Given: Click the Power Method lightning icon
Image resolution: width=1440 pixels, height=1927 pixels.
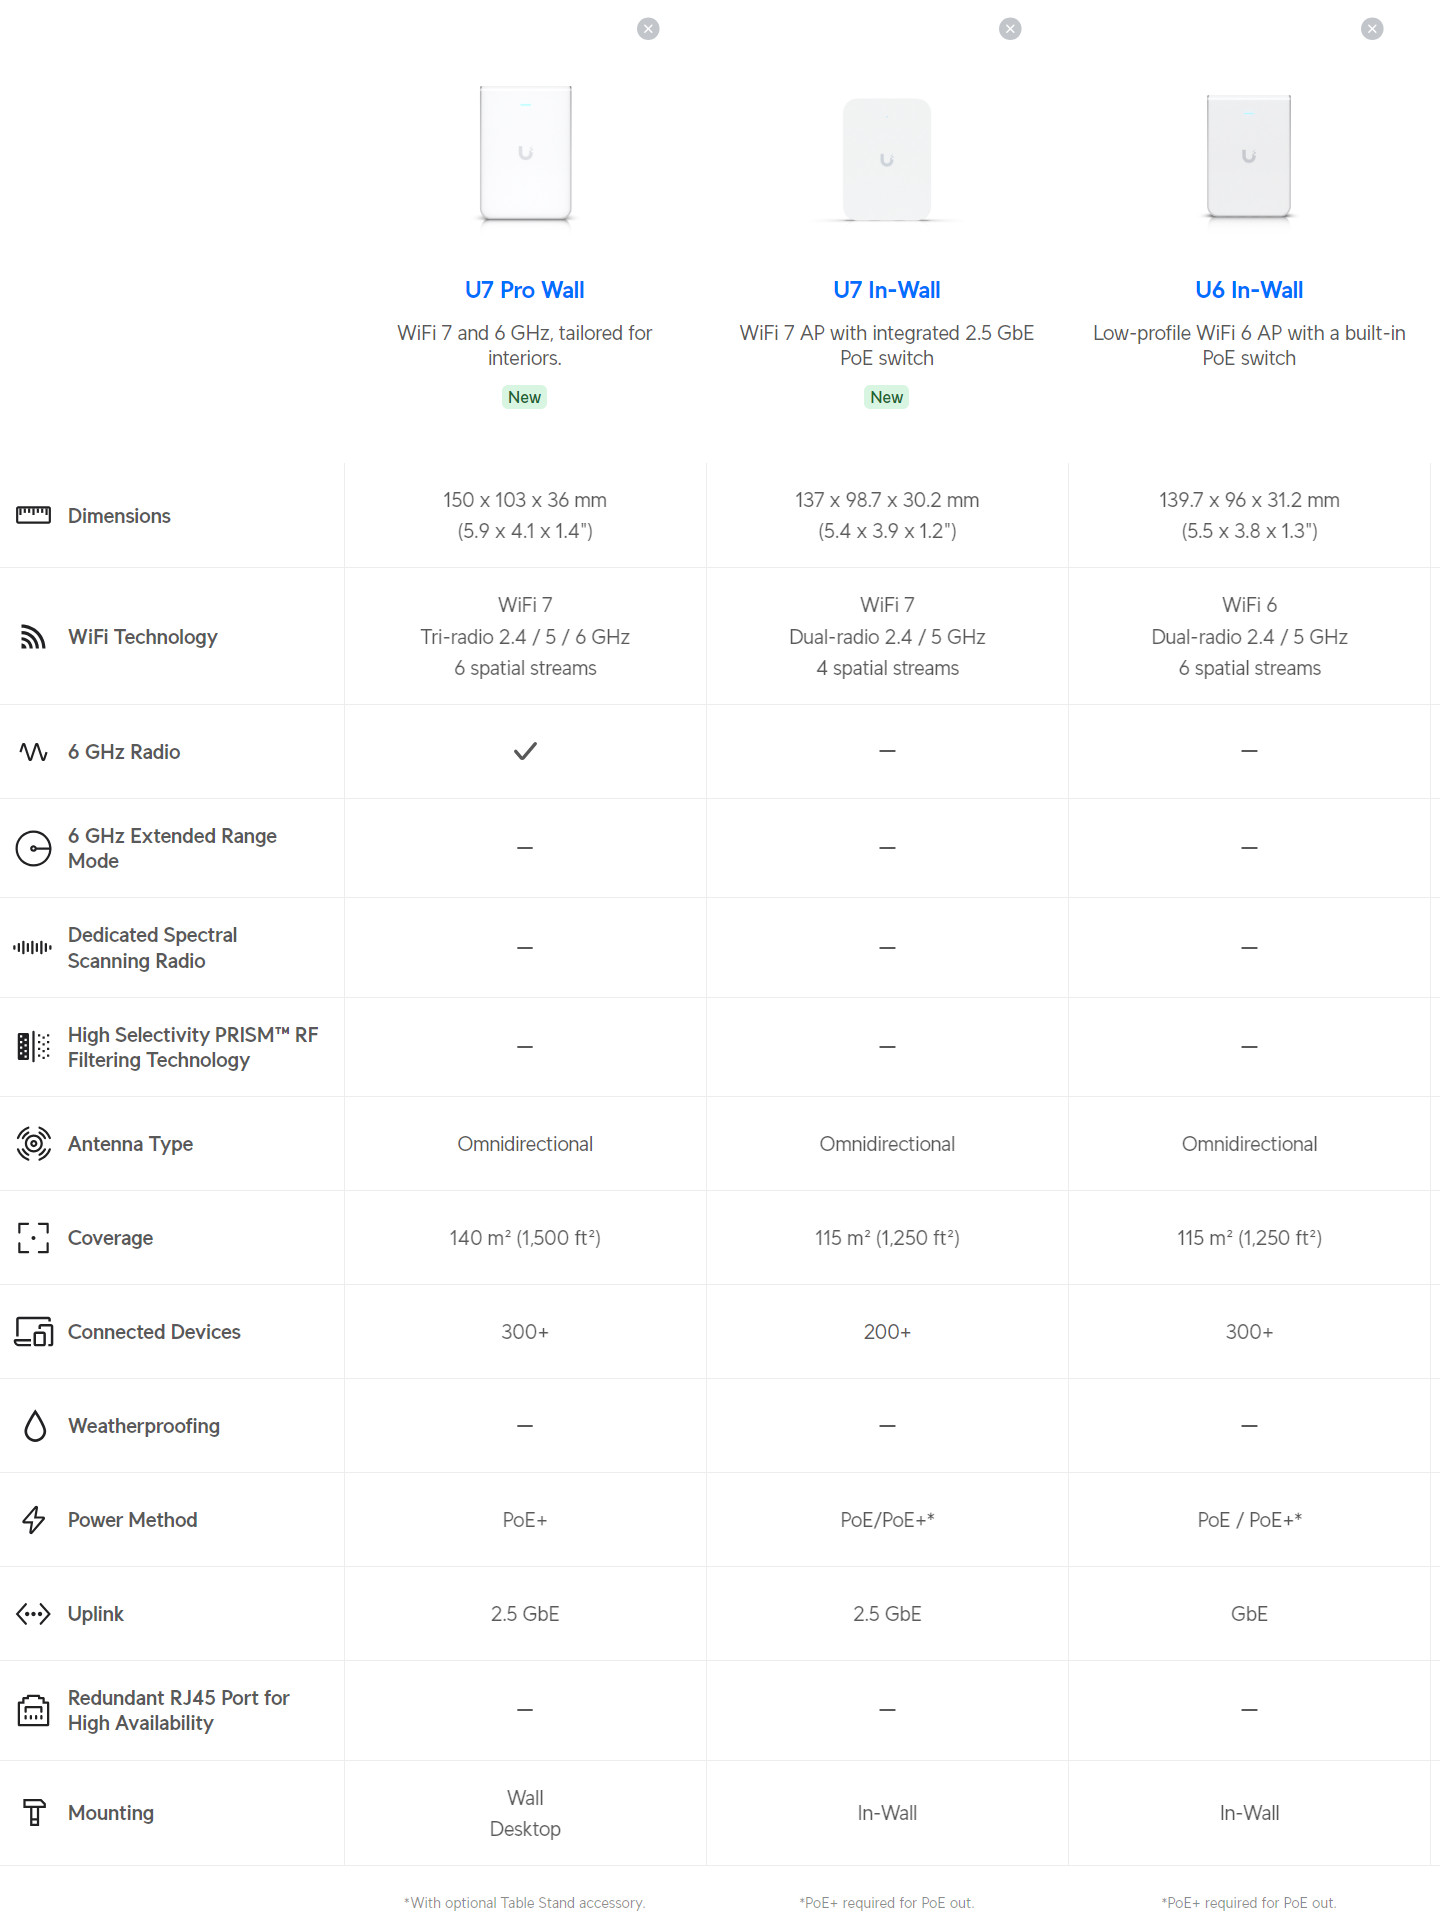Looking at the screenshot, I should [x=33, y=1520].
